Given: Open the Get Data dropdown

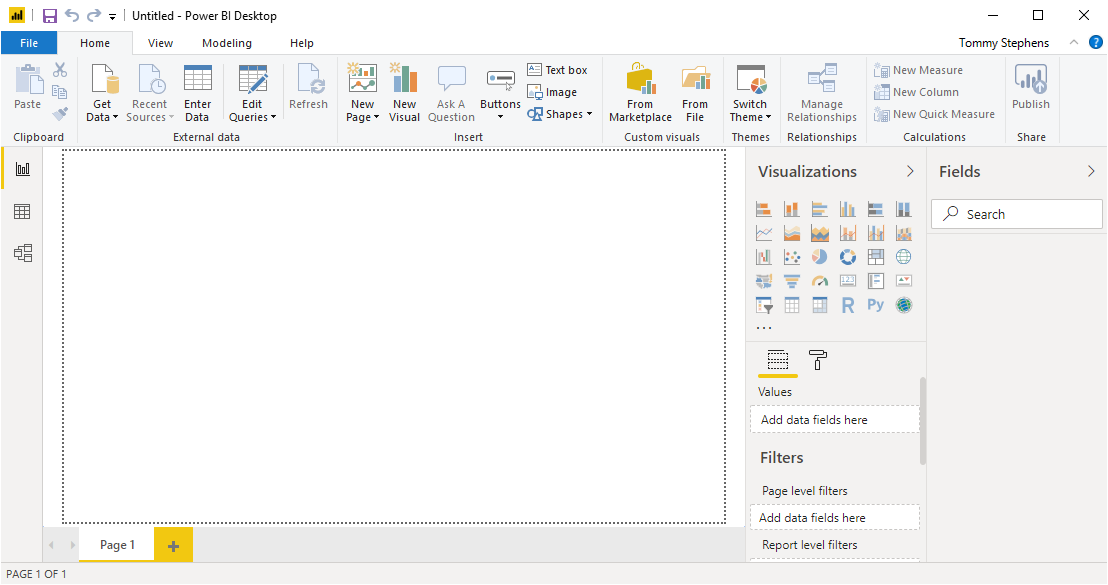Looking at the screenshot, I should click(x=102, y=93).
